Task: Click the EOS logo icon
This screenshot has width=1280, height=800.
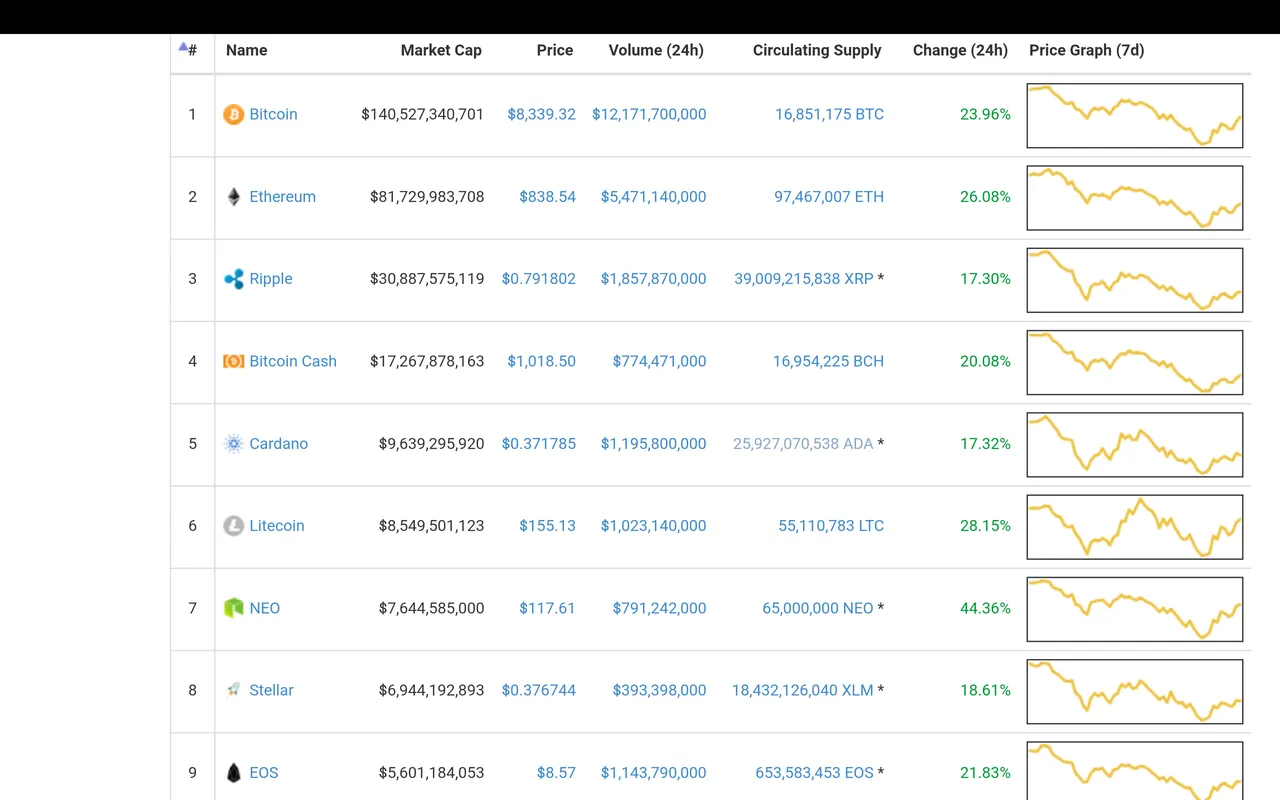Action: [233, 773]
